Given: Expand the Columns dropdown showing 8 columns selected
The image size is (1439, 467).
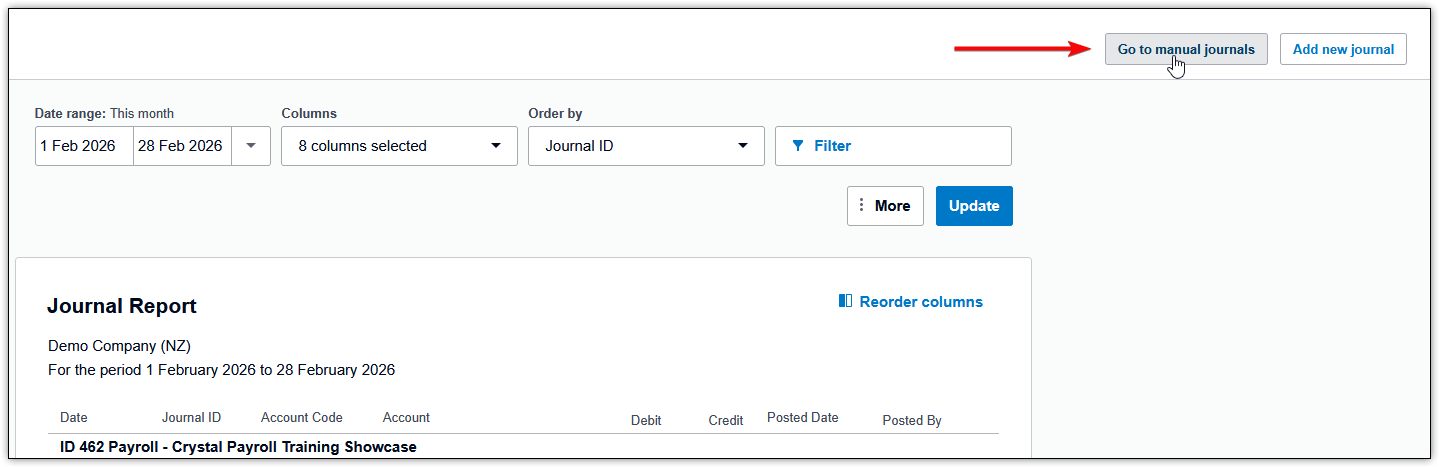Looking at the screenshot, I should tap(399, 146).
